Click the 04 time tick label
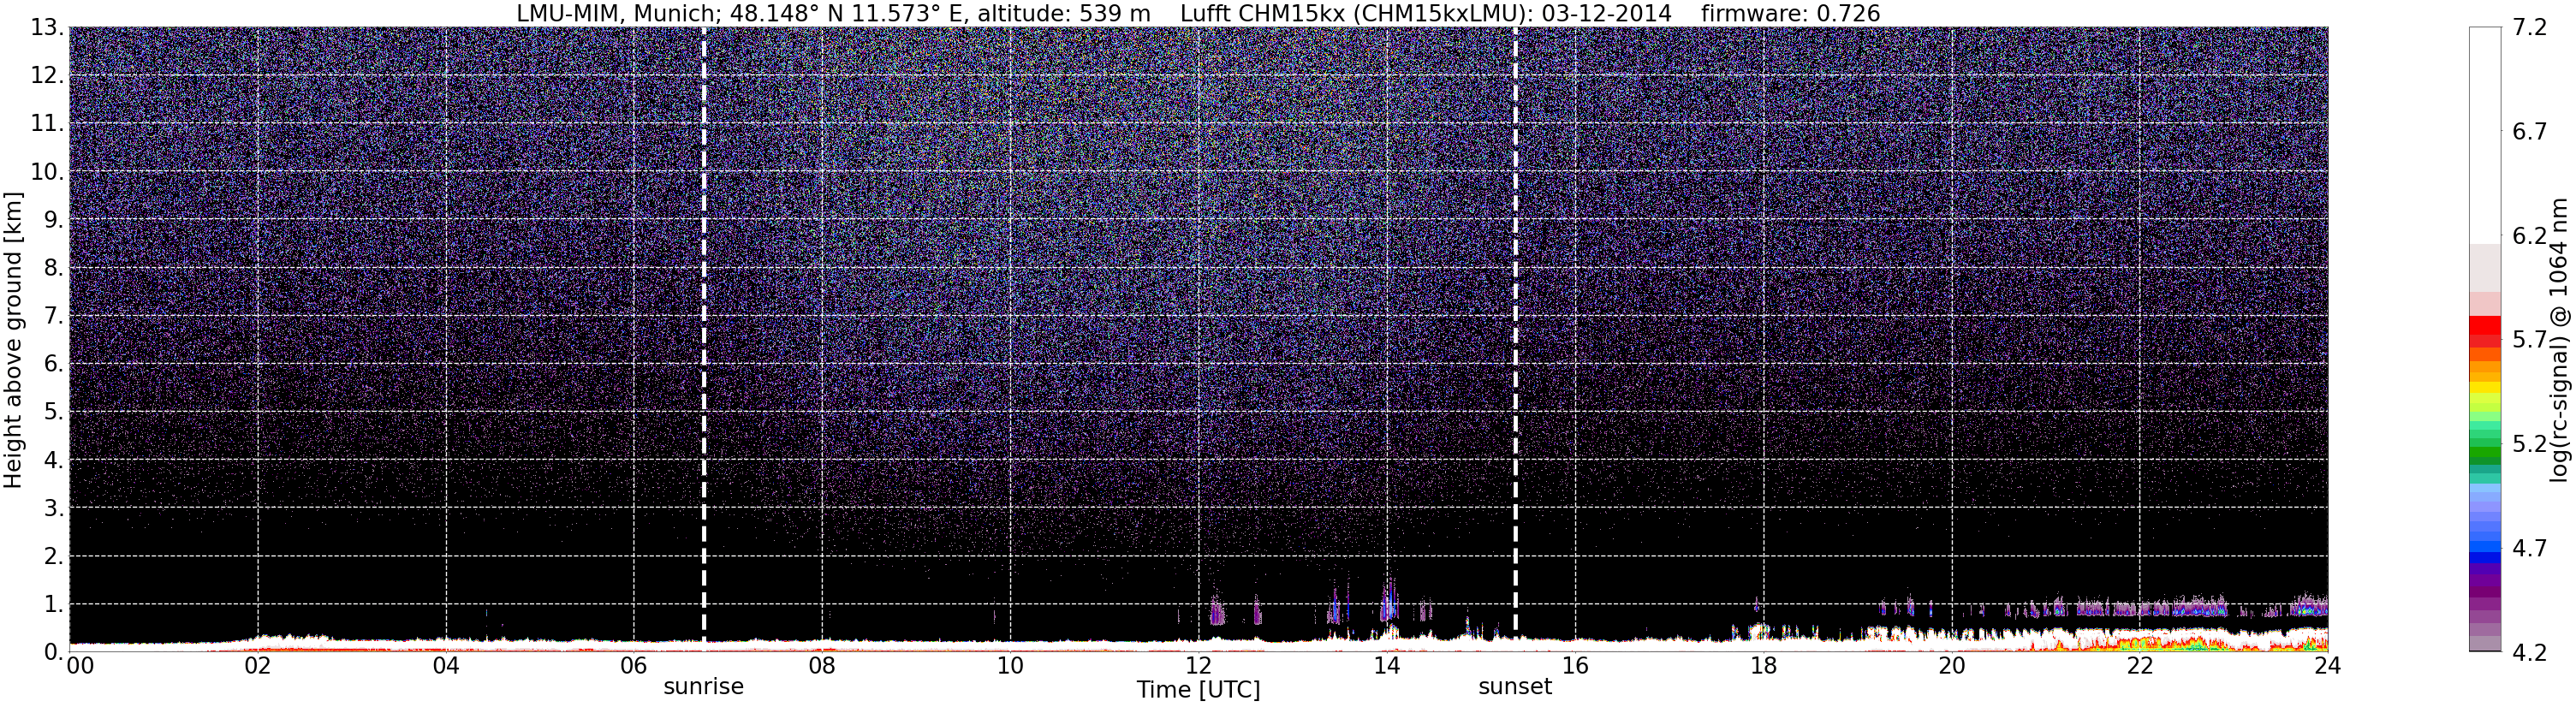 (x=446, y=666)
